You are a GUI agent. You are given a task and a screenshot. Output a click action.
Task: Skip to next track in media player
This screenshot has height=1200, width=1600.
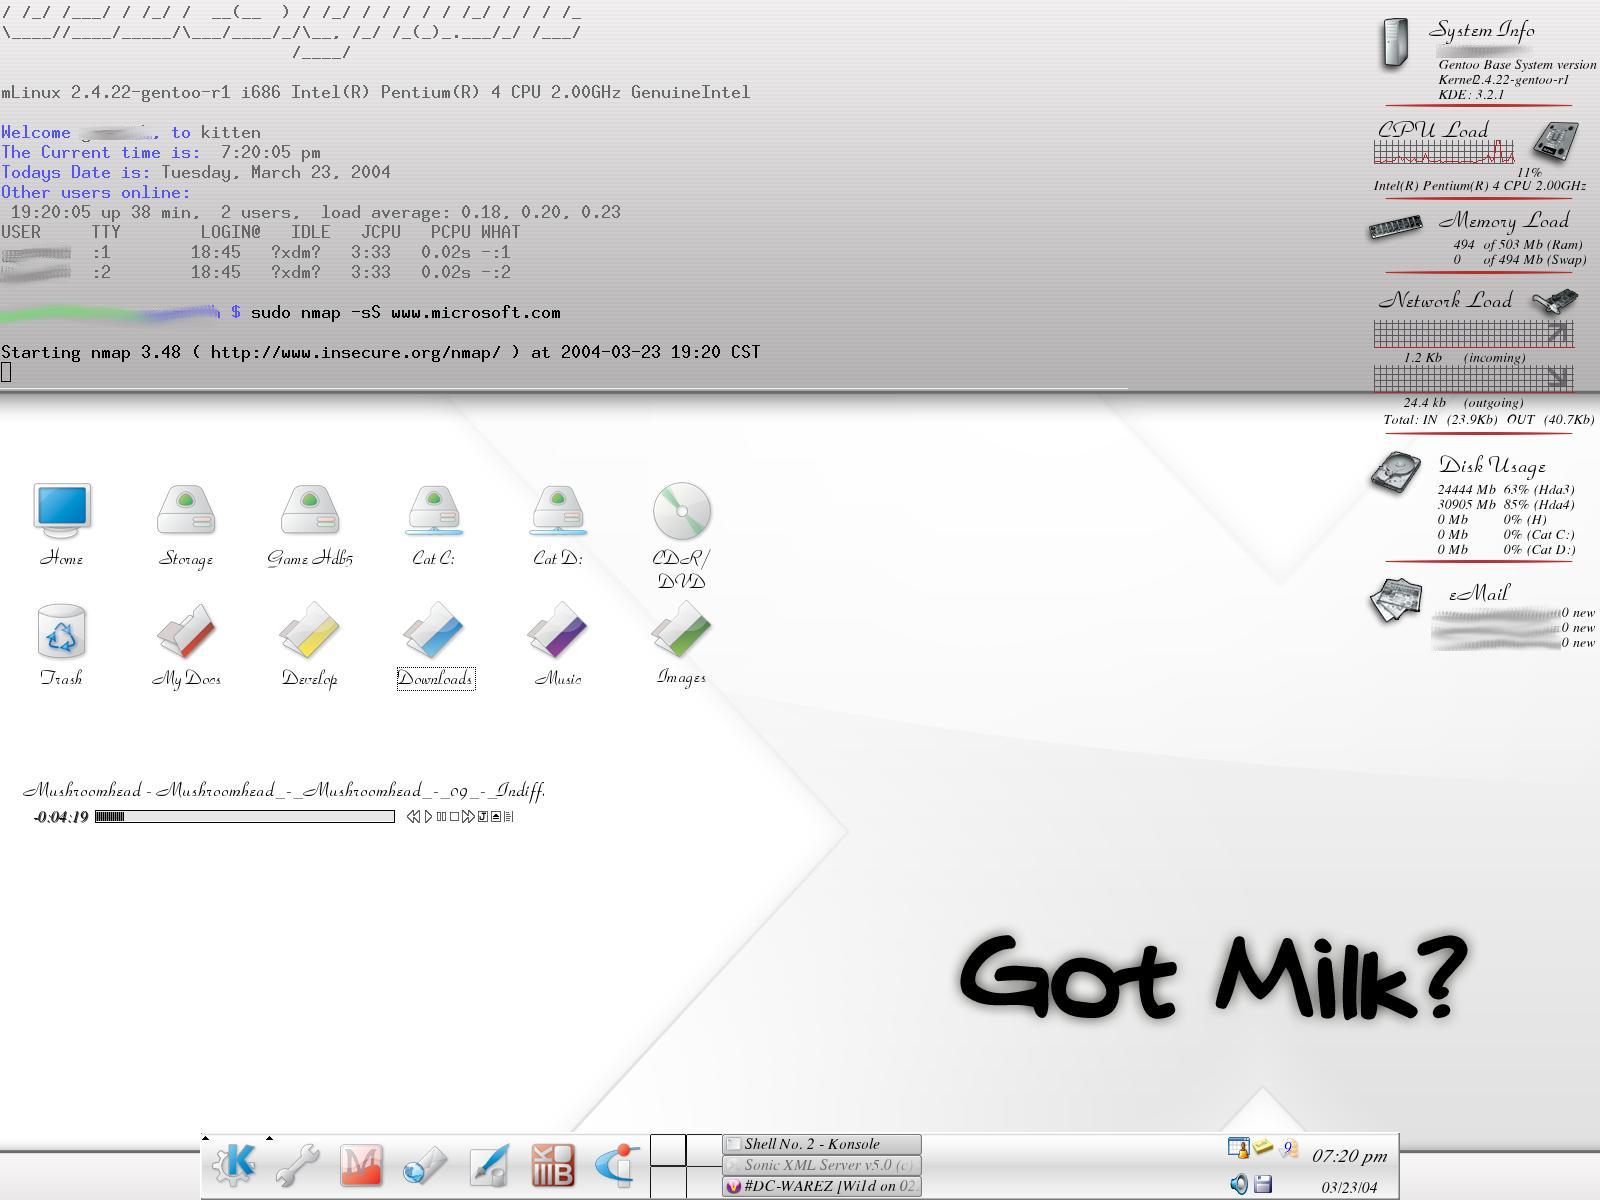click(468, 816)
